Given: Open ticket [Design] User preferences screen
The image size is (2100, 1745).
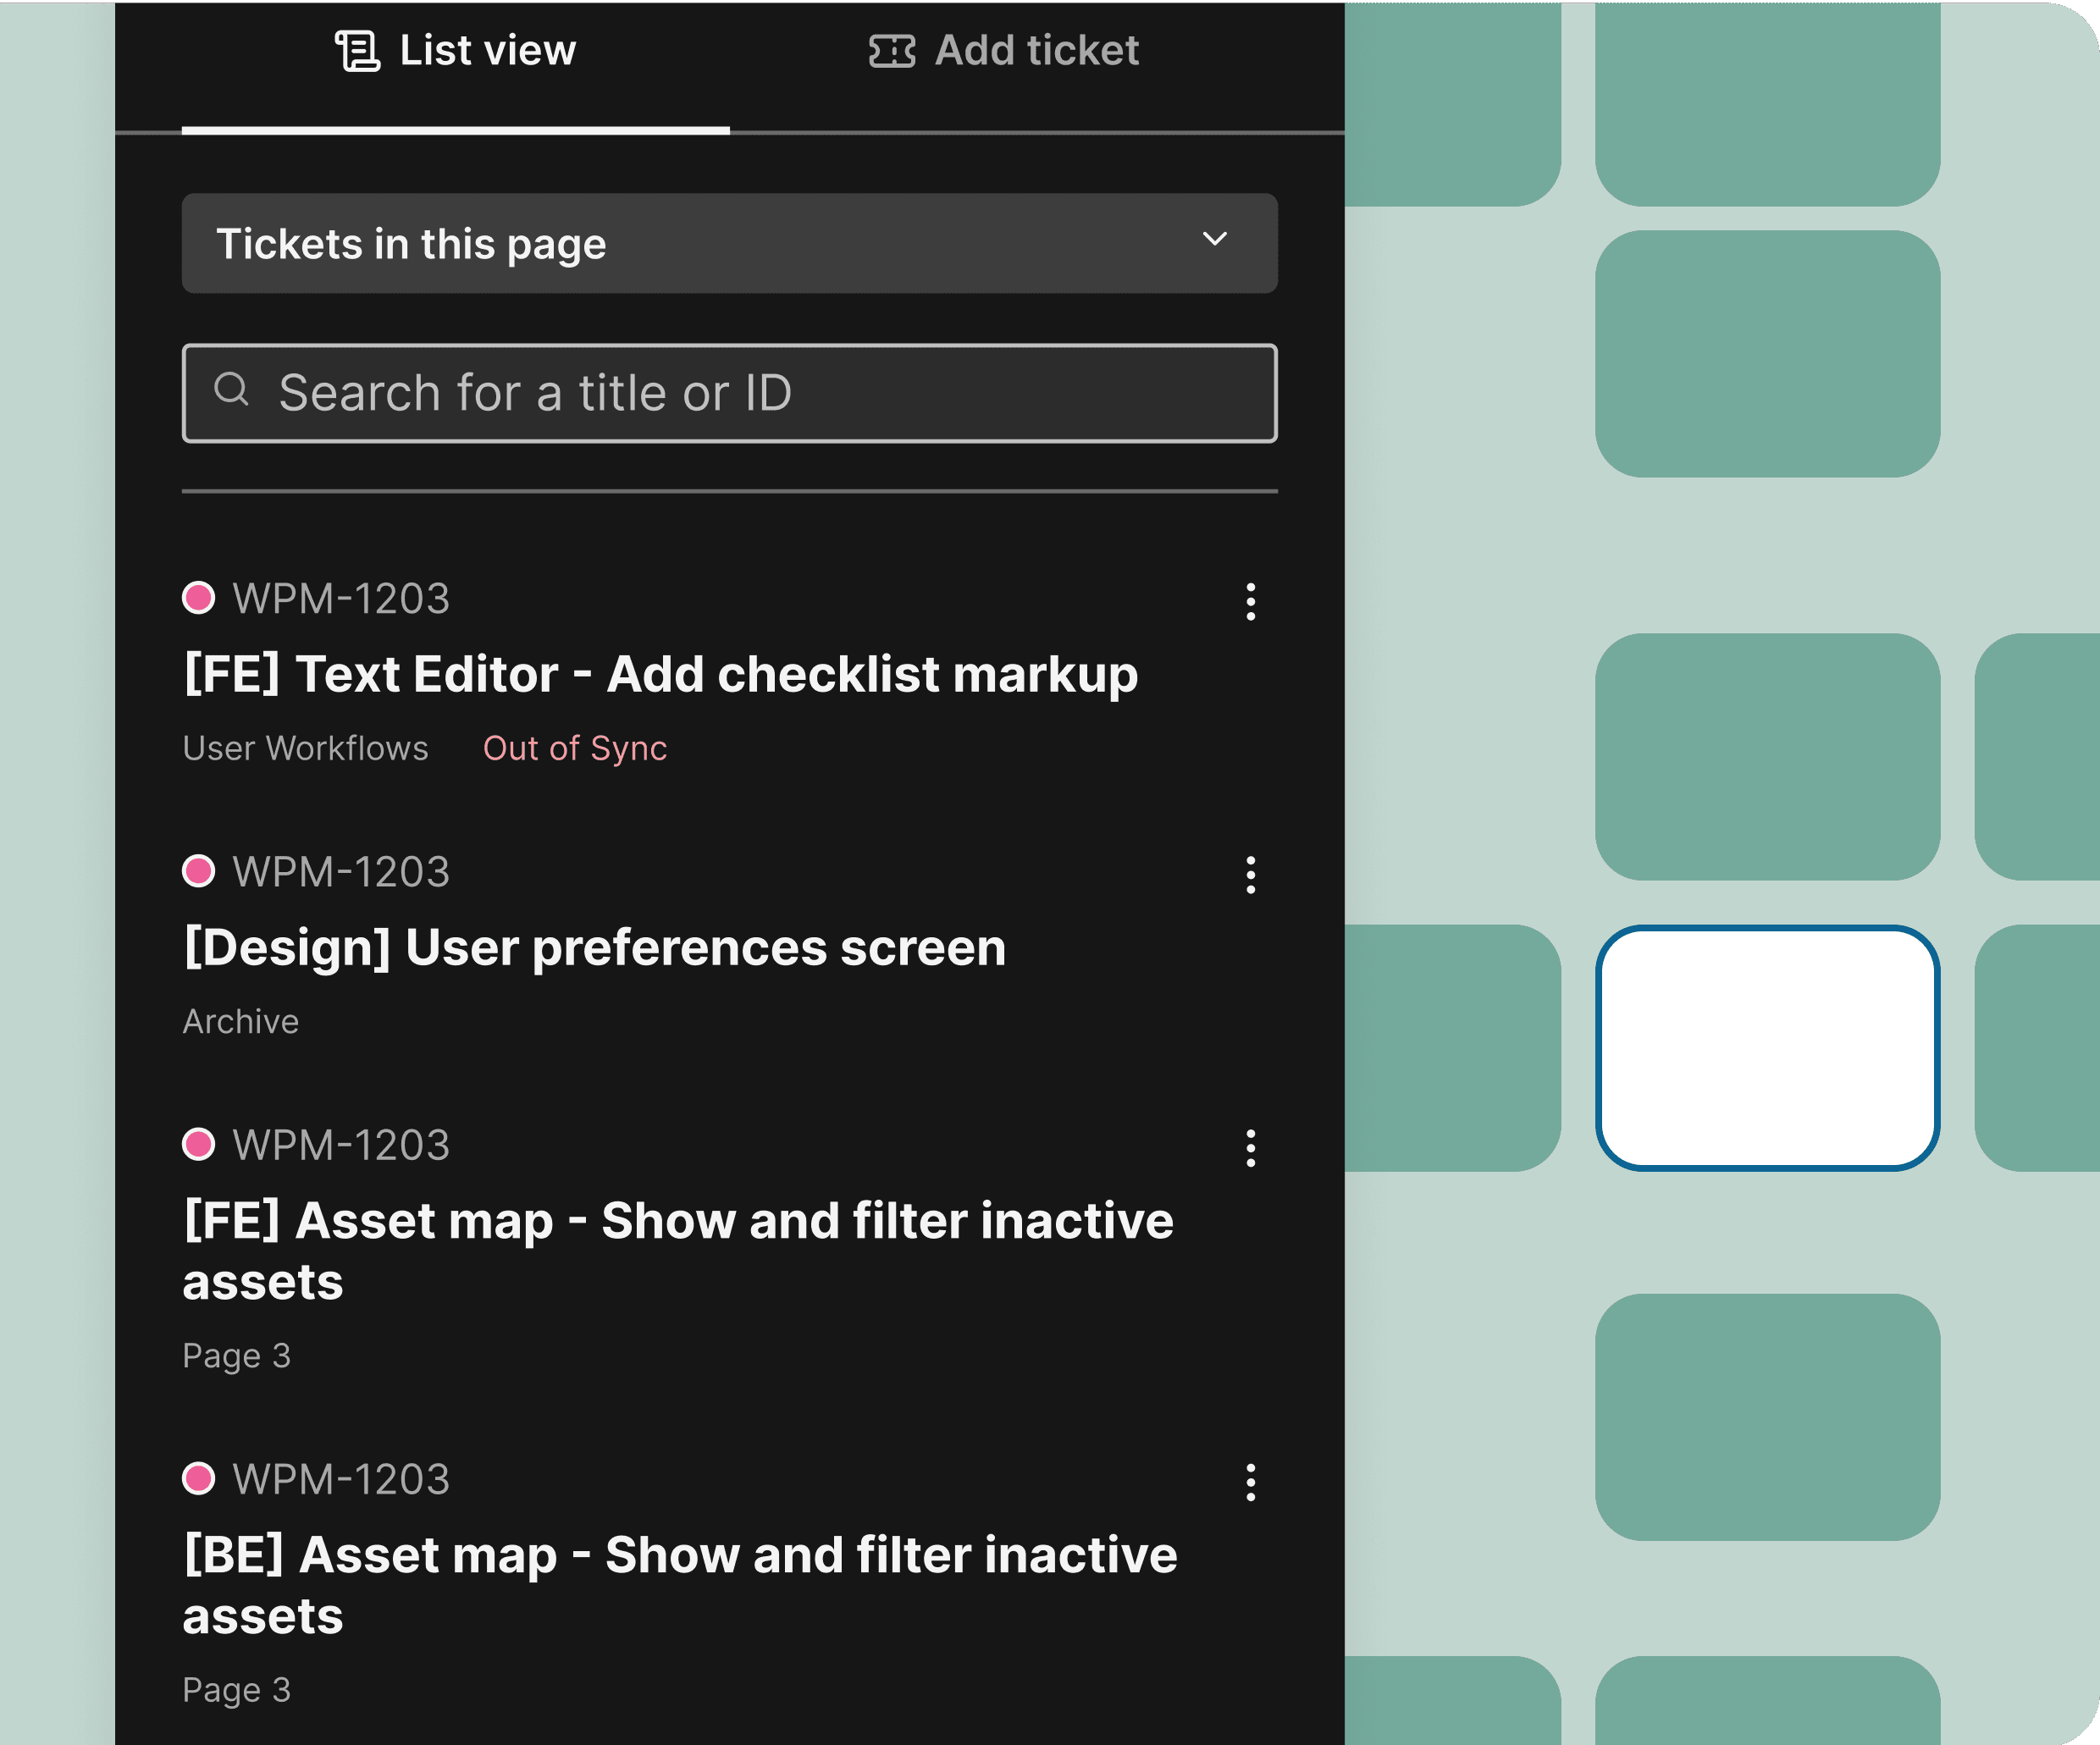Looking at the screenshot, I should (595, 948).
